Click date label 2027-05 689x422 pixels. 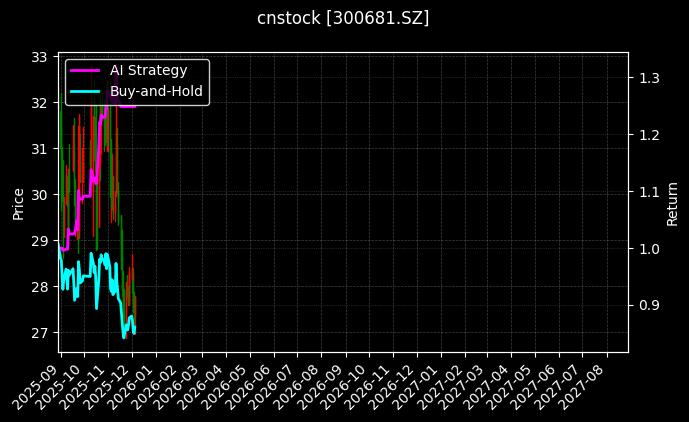[x=508, y=386]
